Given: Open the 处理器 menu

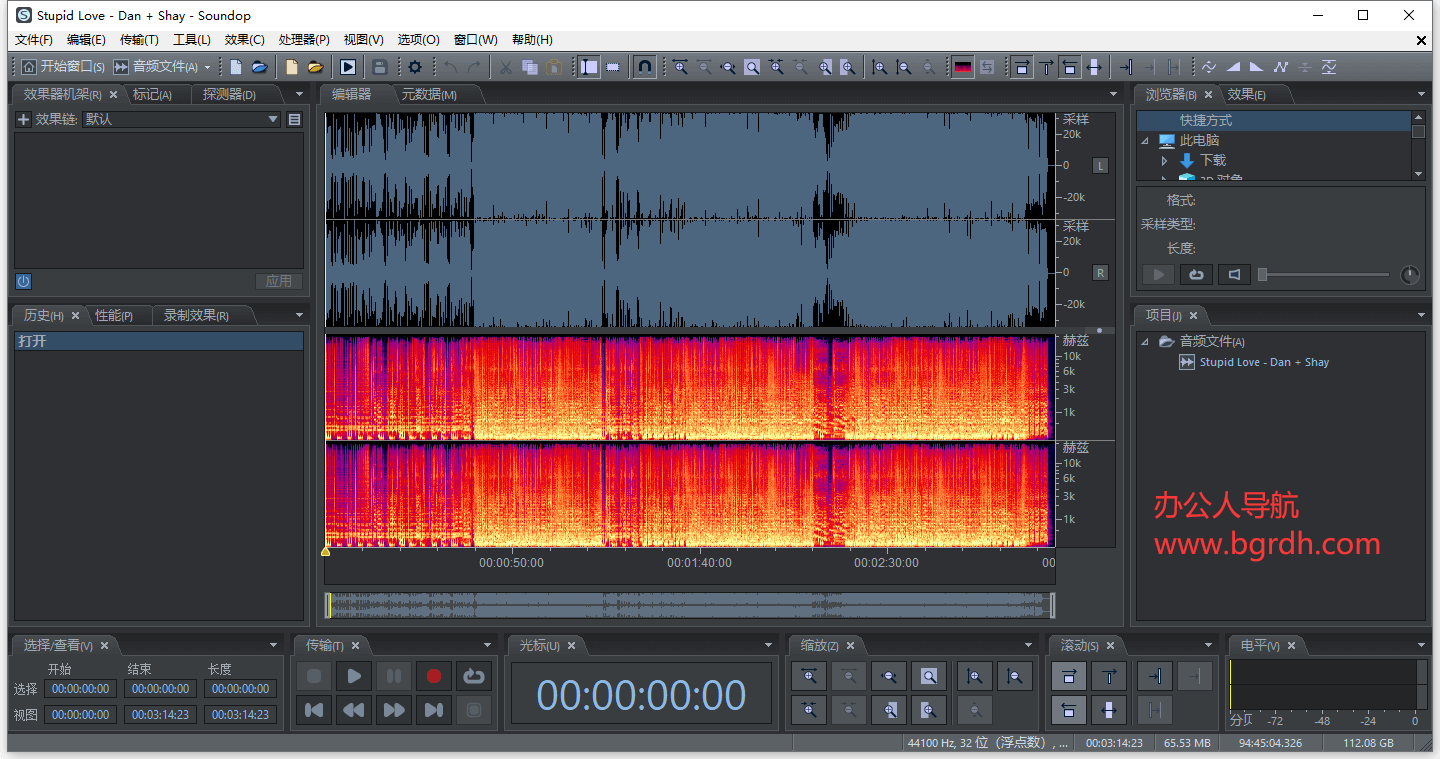Looking at the screenshot, I should pyautogui.click(x=301, y=39).
